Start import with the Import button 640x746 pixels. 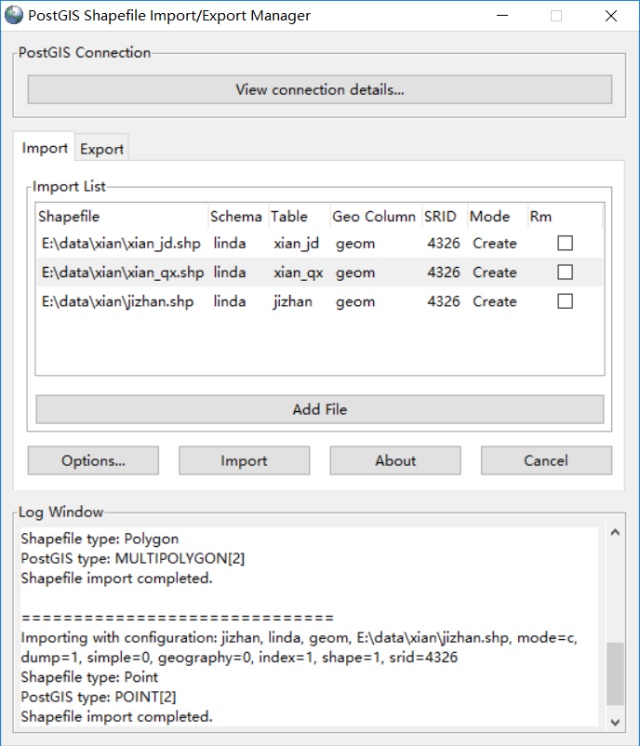pyautogui.click(x=244, y=461)
